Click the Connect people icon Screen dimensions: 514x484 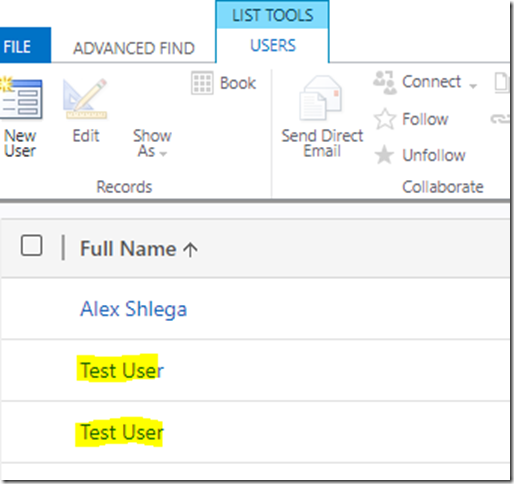click(x=385, y=82)
